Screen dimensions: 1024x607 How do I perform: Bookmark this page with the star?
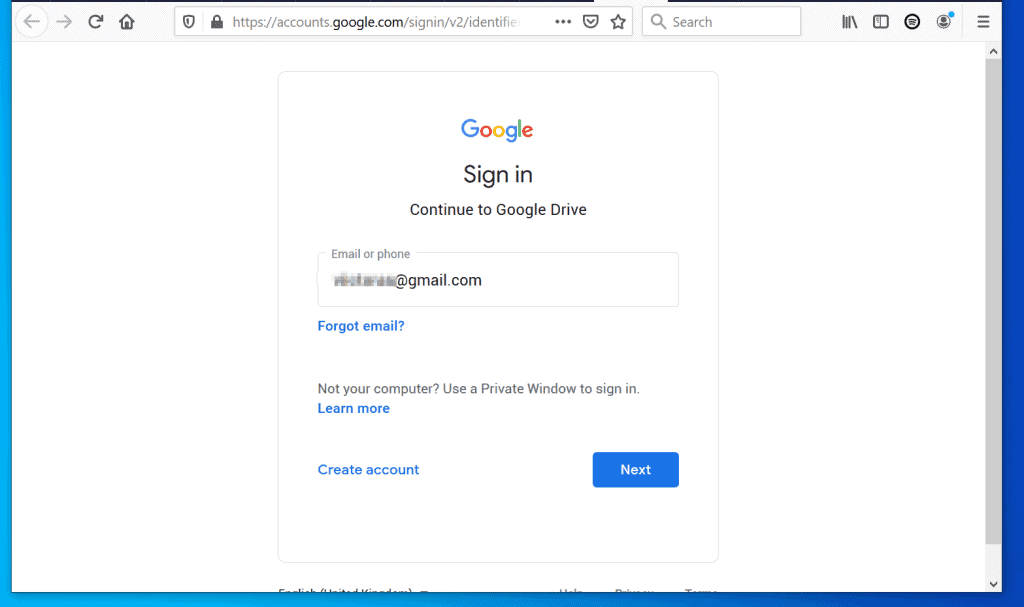pos(618,22)
